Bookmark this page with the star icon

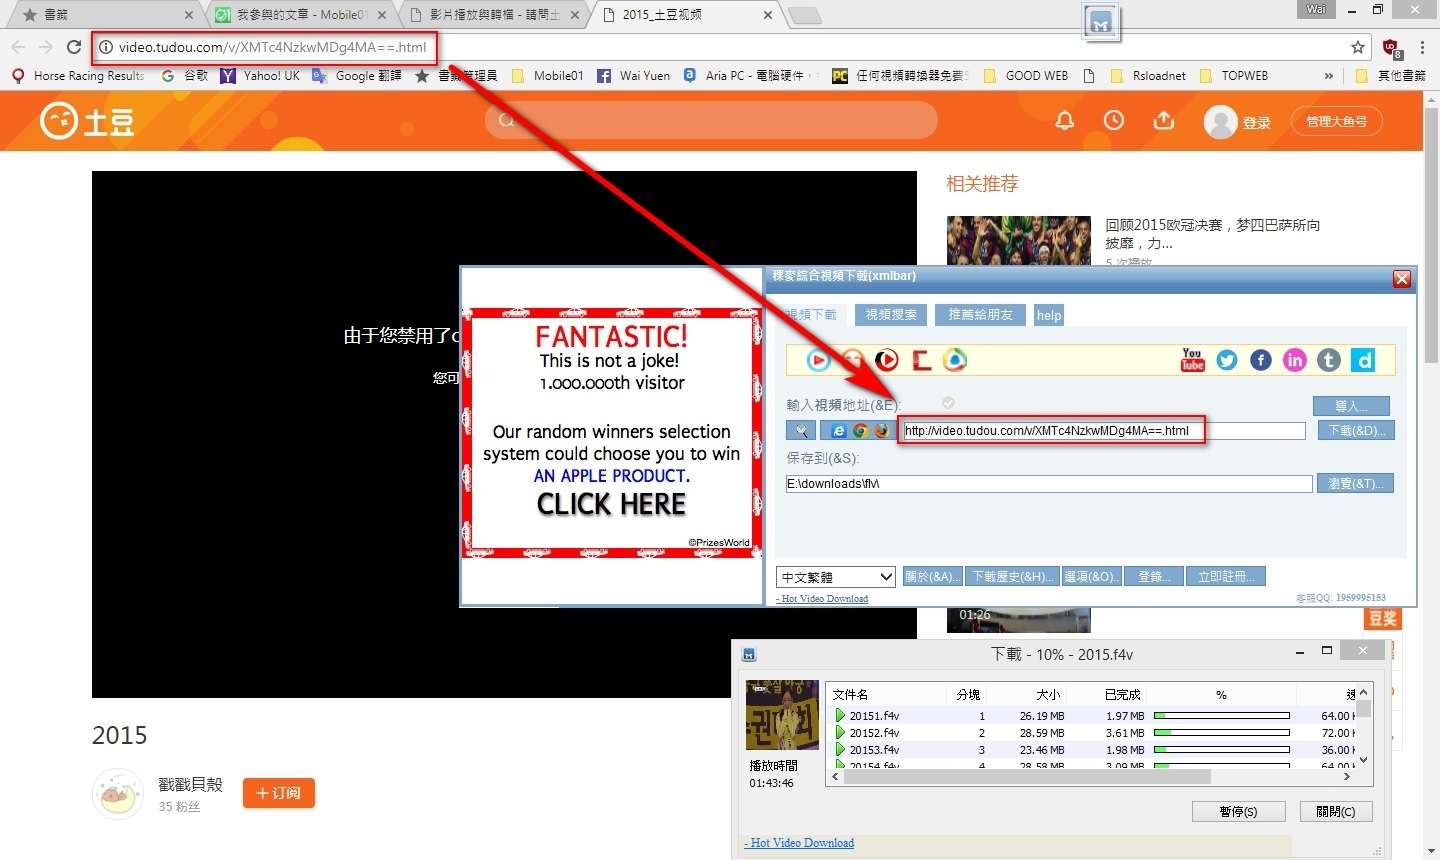click(1358, 47)
